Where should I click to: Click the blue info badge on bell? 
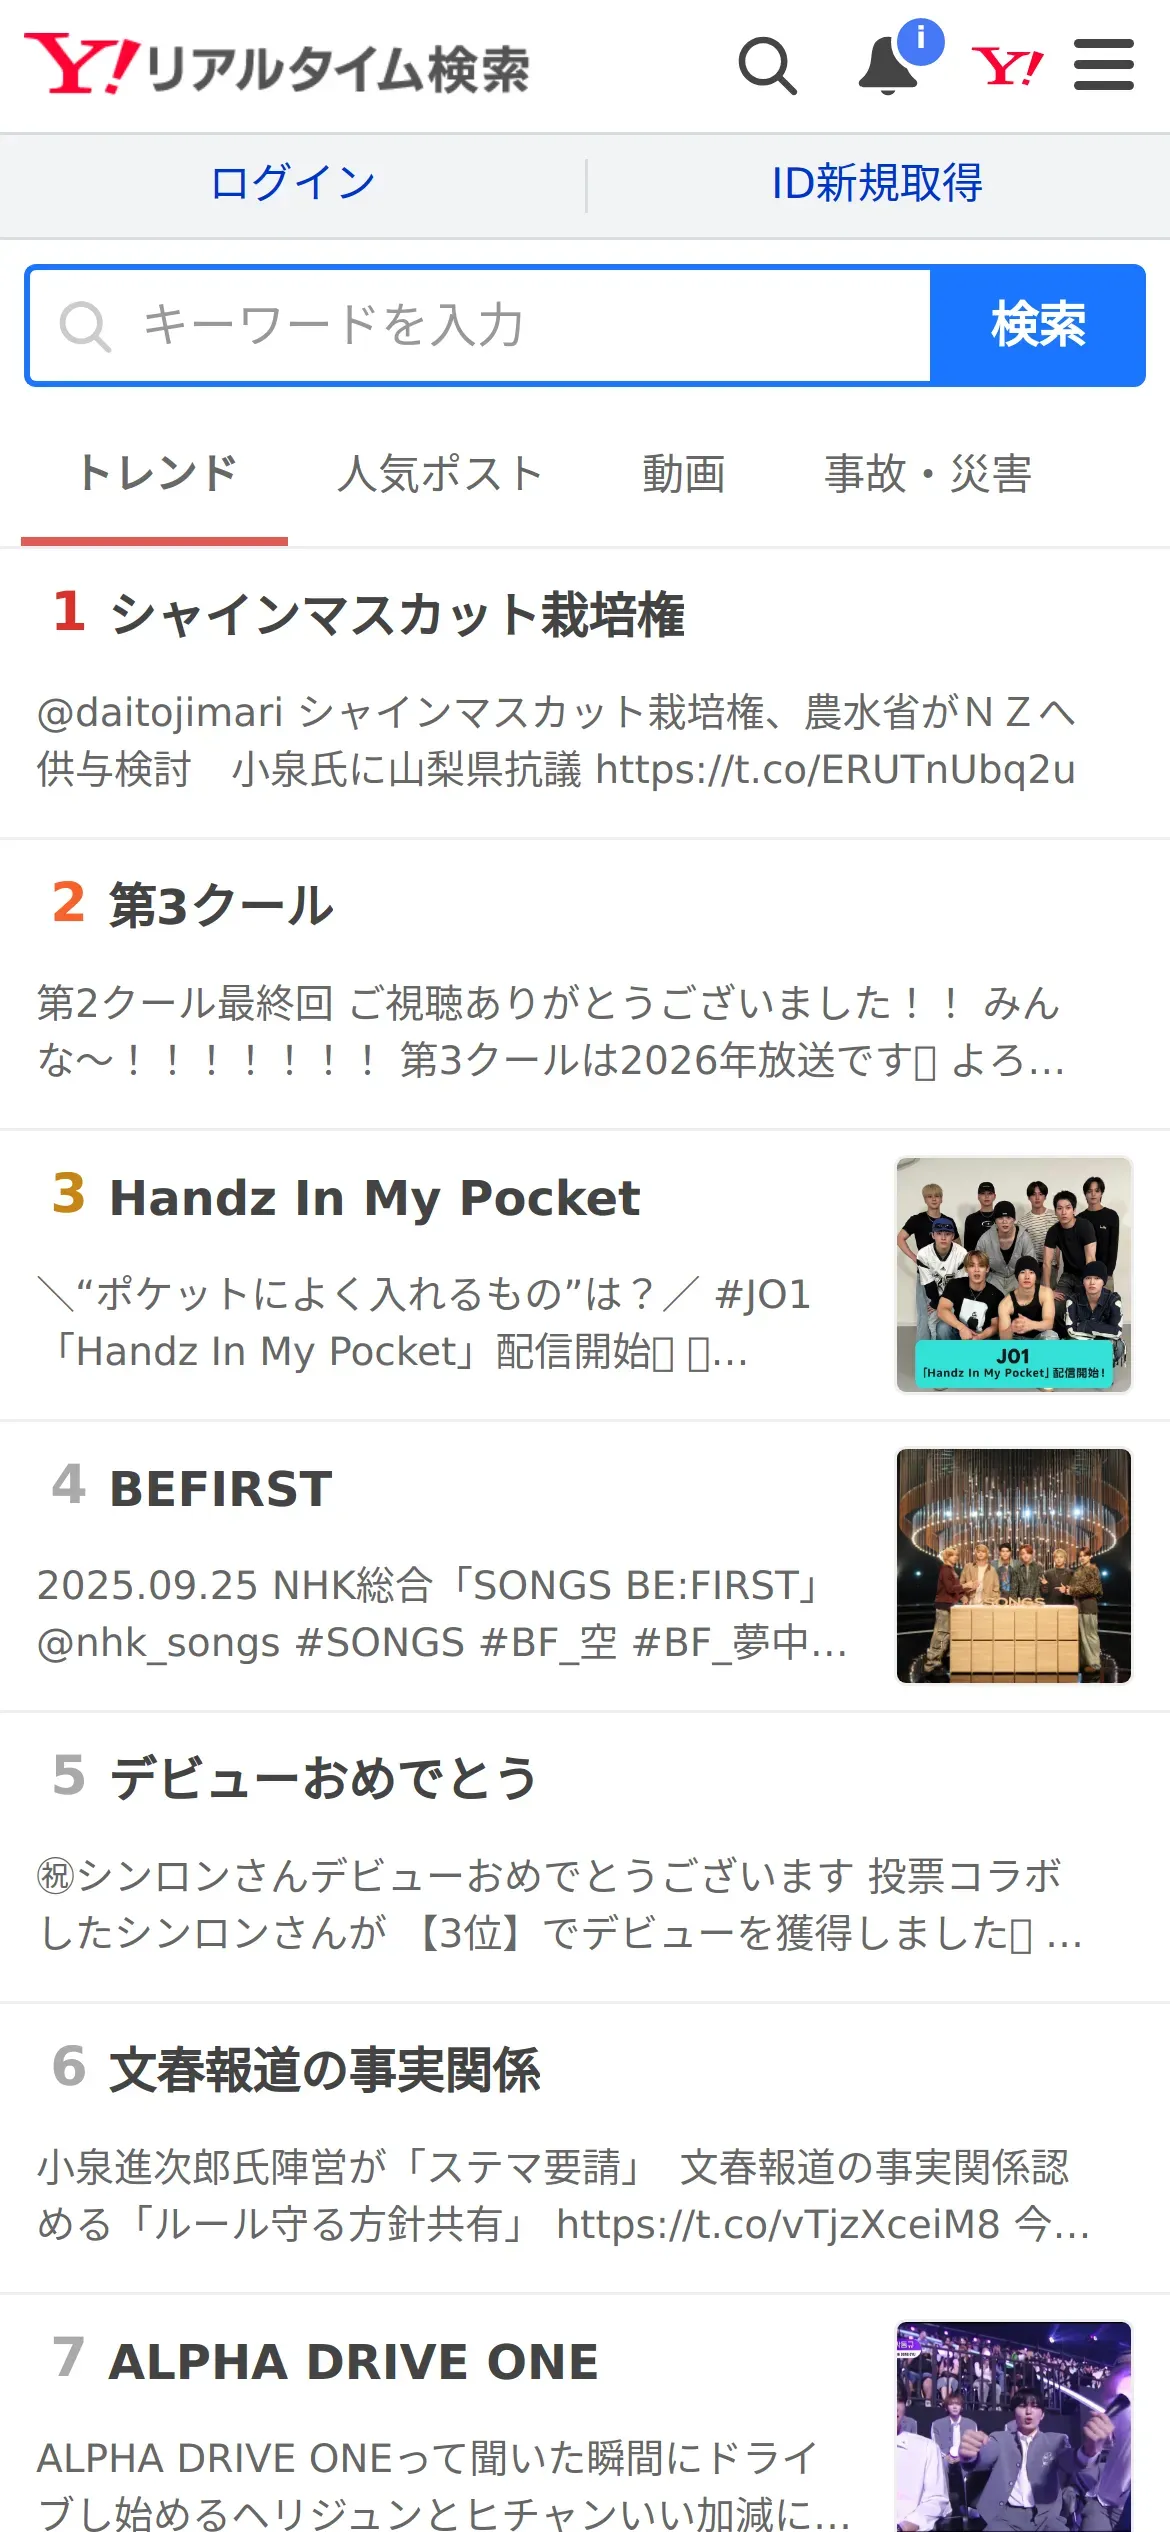coord(920,41)
